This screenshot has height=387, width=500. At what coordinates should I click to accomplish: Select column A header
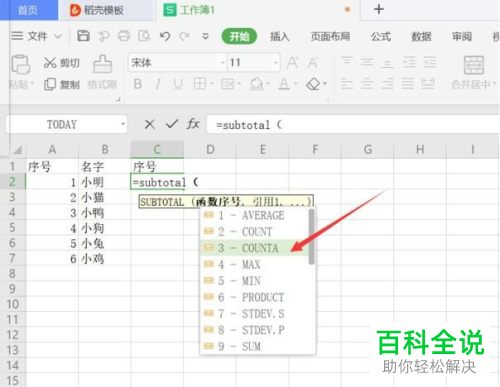click(x=52, y=149)
